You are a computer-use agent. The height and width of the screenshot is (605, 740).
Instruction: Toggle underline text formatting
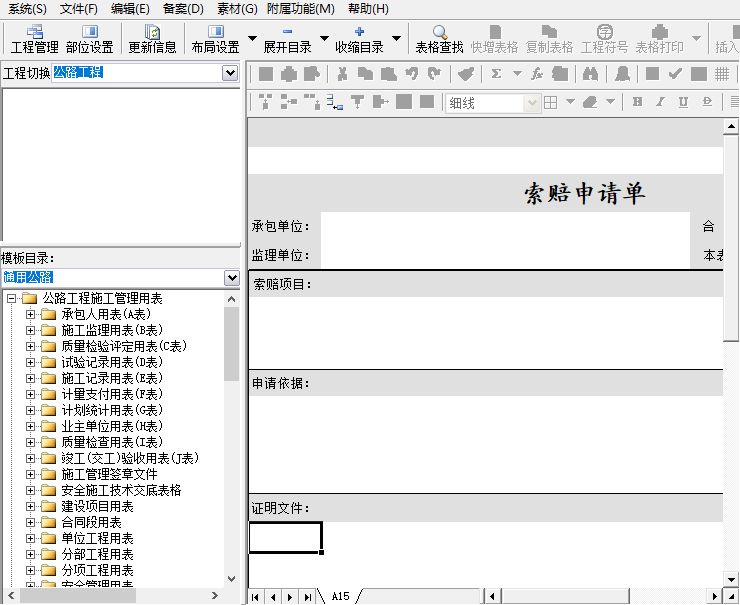click(684, 102)
